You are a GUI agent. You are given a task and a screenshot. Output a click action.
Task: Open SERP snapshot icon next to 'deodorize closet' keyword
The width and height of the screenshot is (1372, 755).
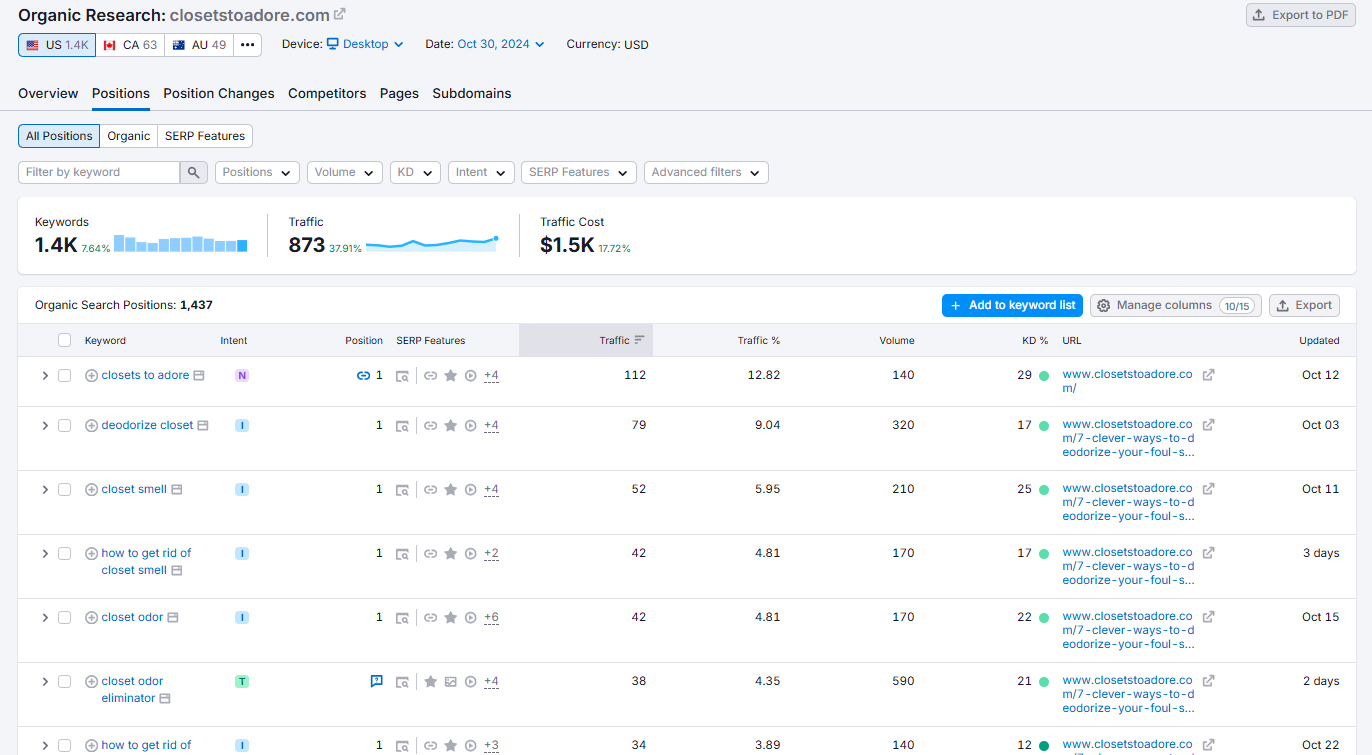tap(203, 425)
